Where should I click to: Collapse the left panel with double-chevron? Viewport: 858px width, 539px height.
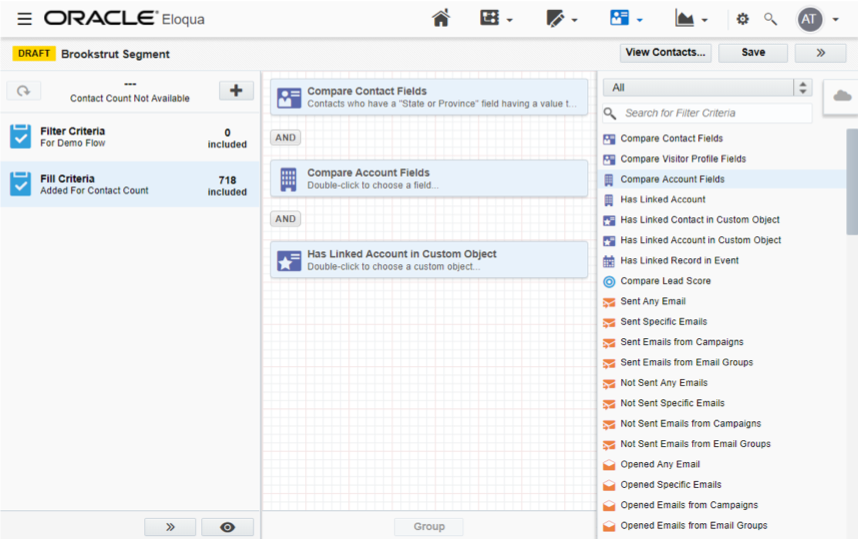170,527
